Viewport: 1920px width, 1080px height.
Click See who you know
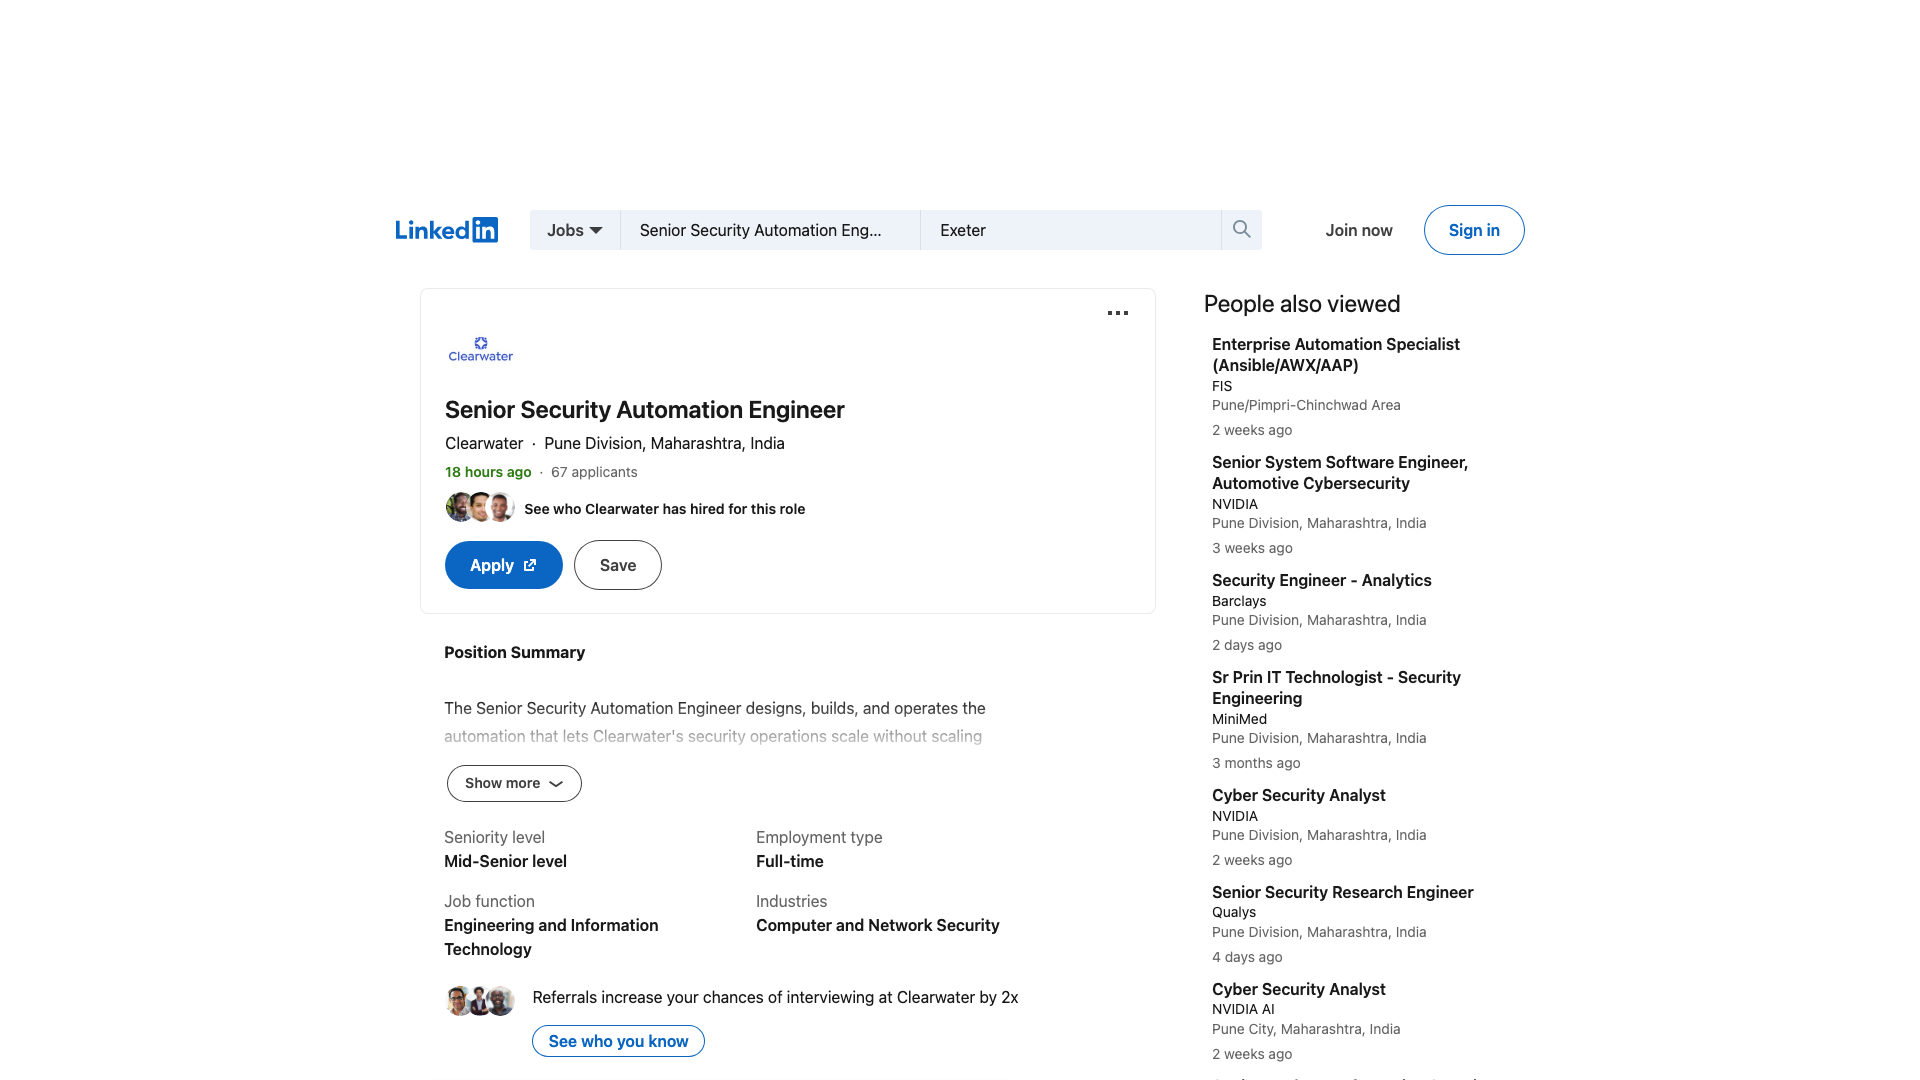618,1041
